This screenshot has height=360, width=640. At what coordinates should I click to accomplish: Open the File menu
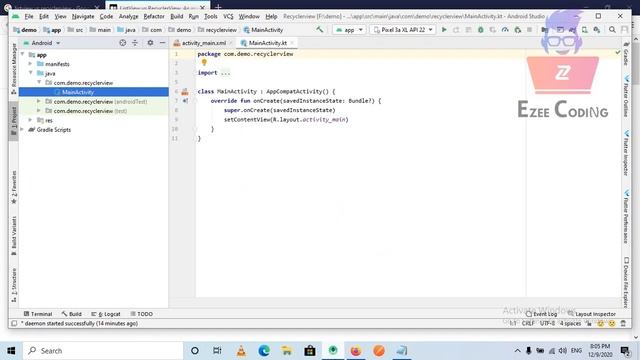click(29, 16)
